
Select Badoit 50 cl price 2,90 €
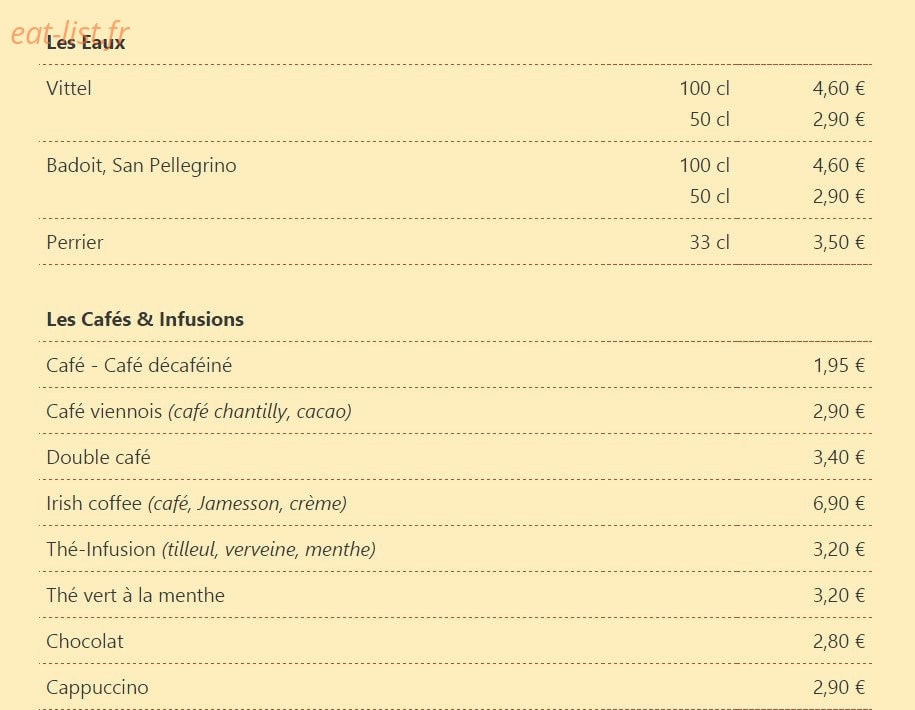(x=839, y=196)
